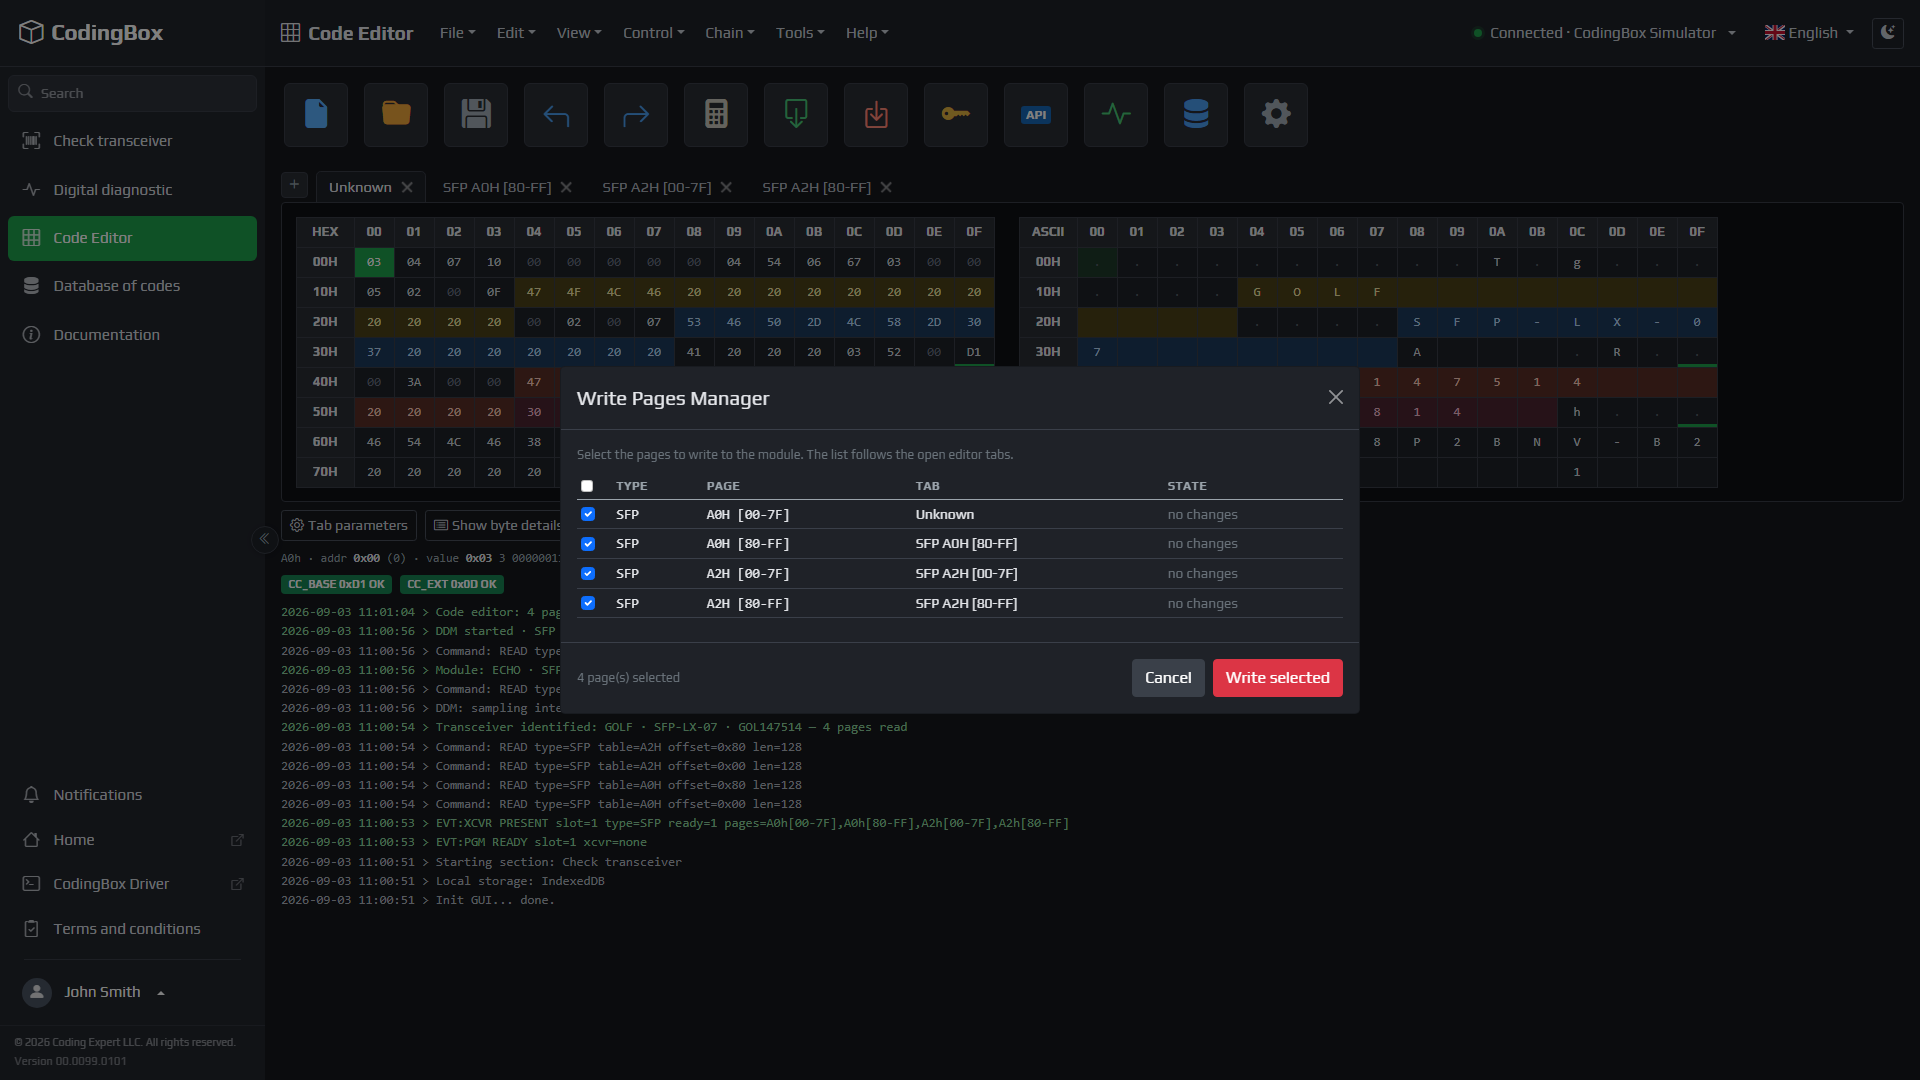Viewport: 1920px width, 1080px height.
Task: Switch to the Unknown editor tab
Action: 360,187
